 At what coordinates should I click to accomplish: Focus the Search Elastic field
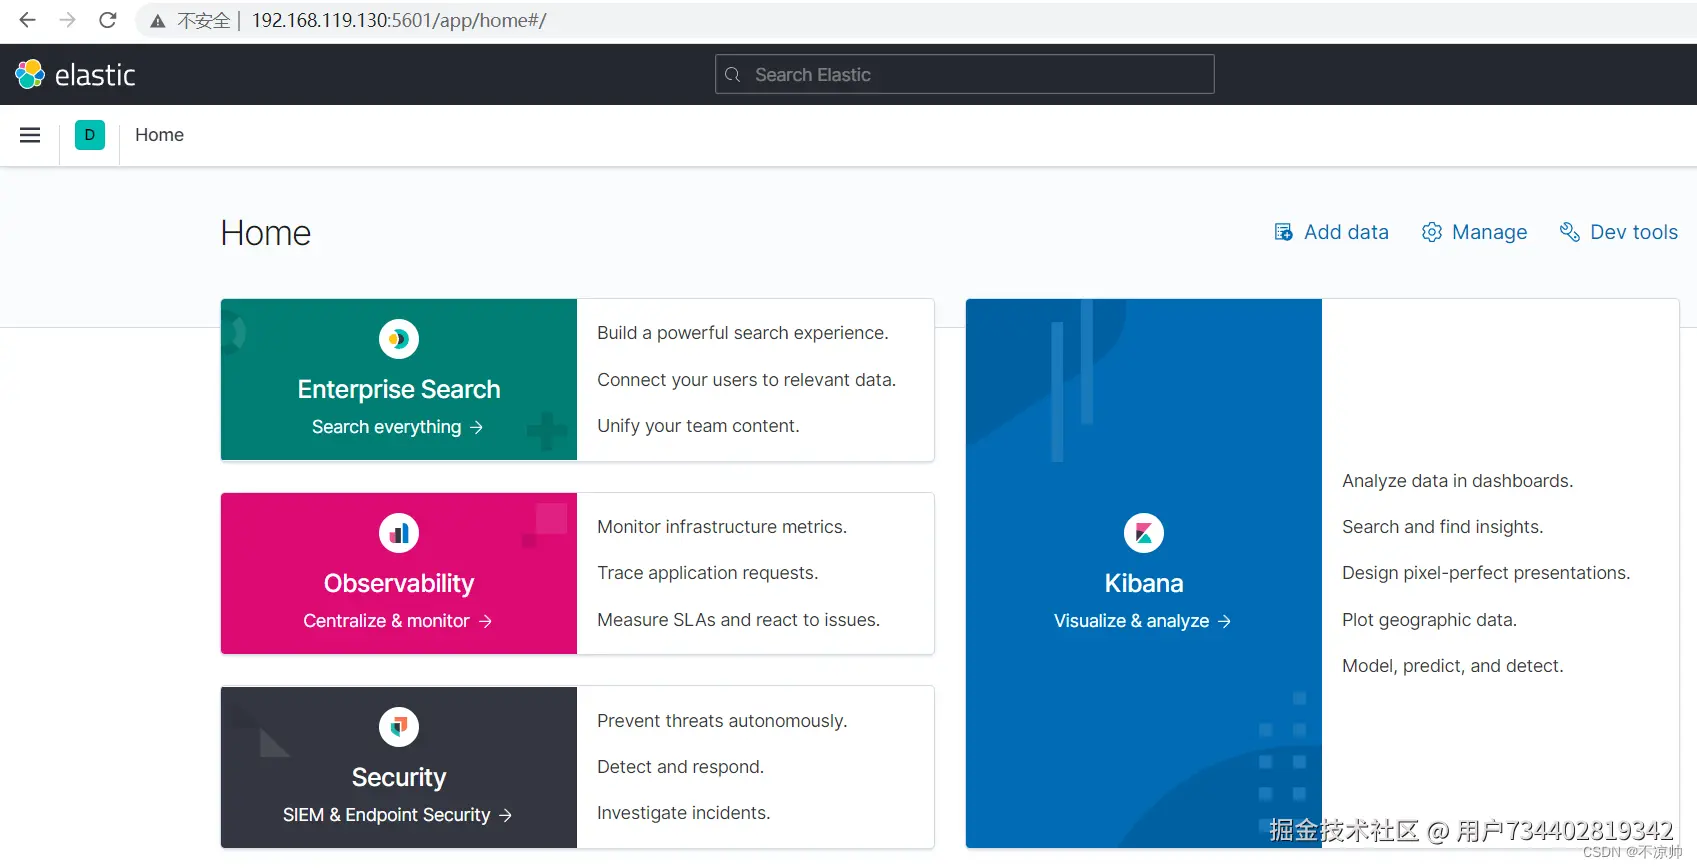(965, 74)
